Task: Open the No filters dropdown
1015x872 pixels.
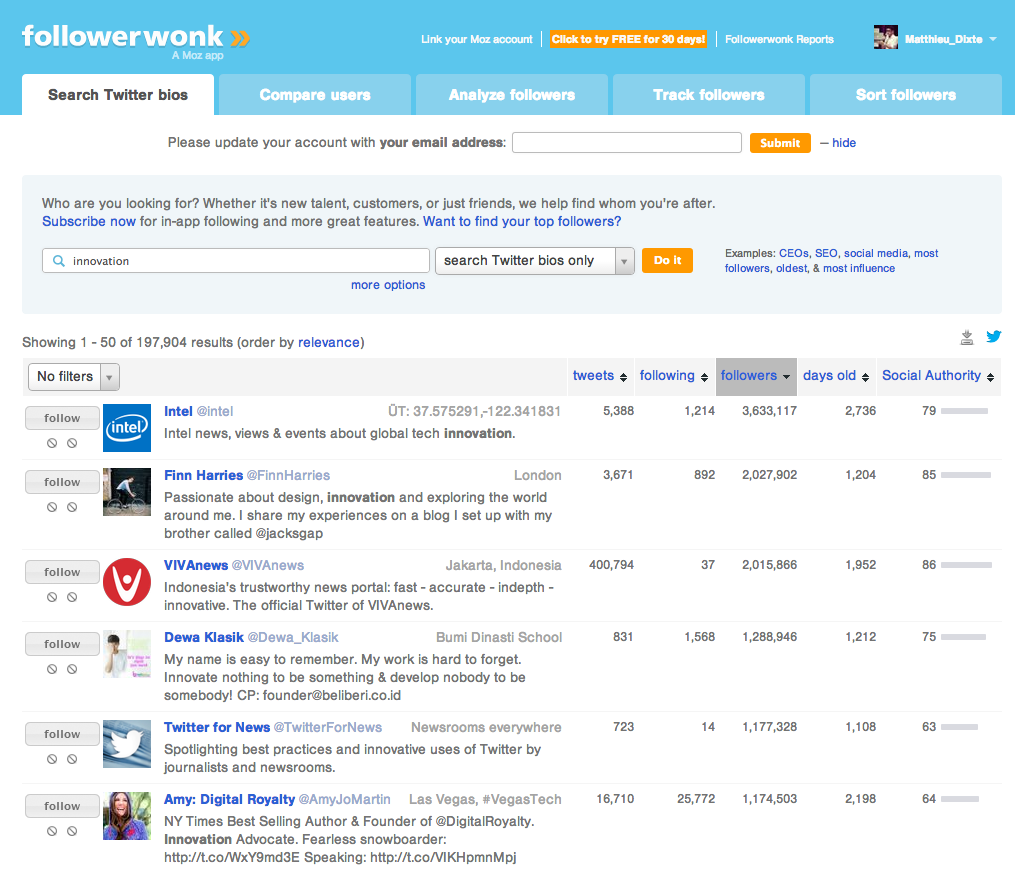Action: (74, 377)
